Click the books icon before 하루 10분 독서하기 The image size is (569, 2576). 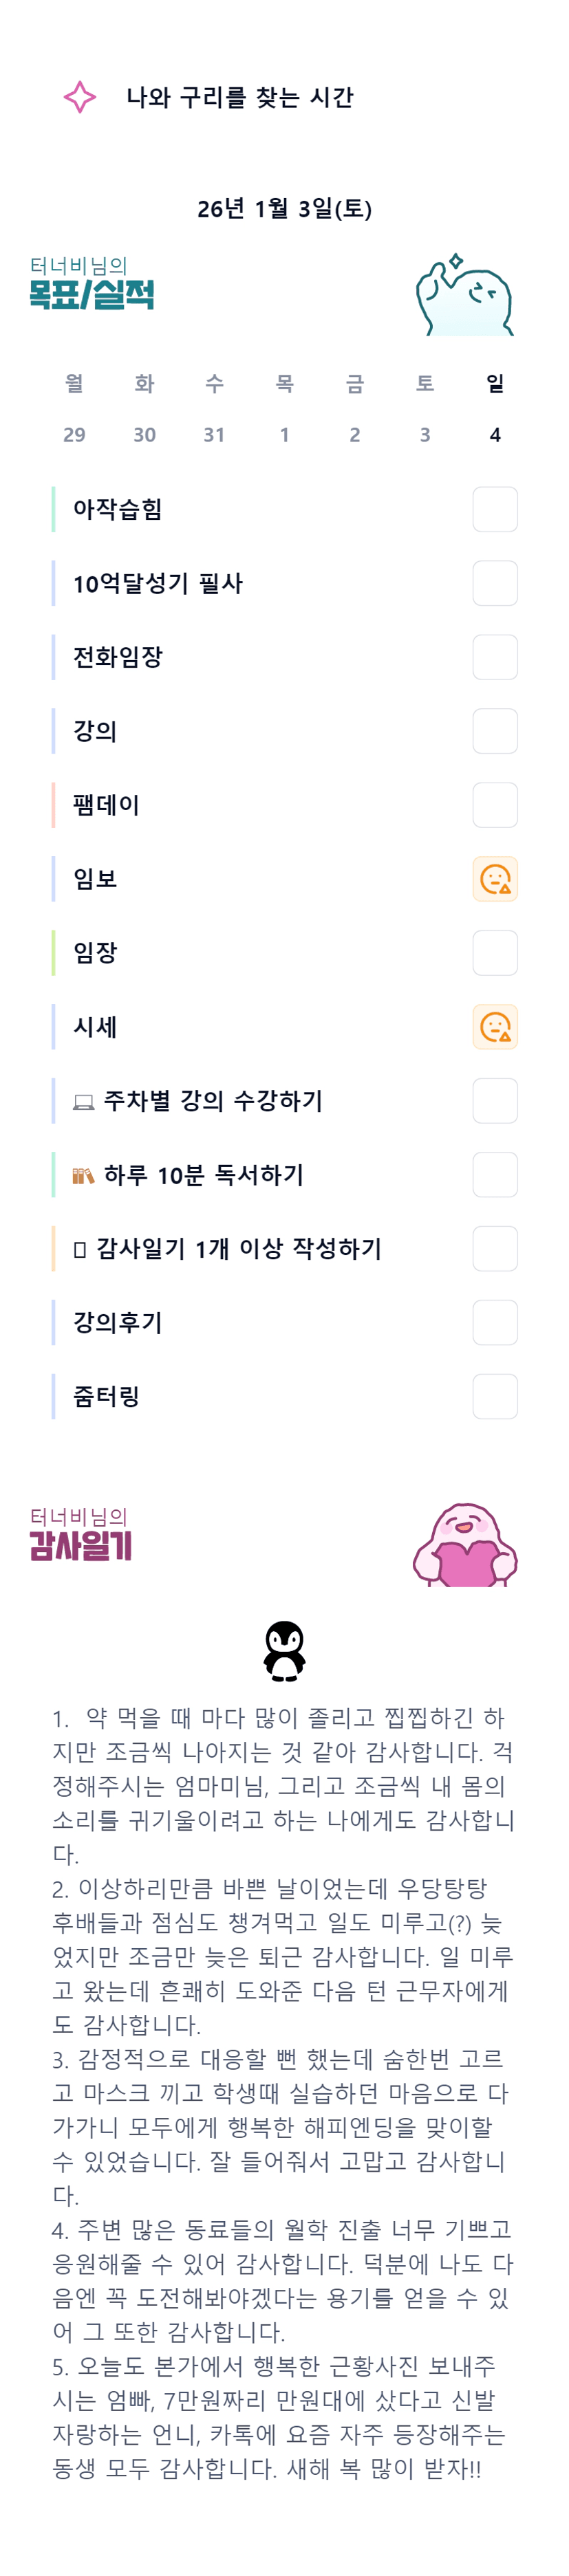83,1176
